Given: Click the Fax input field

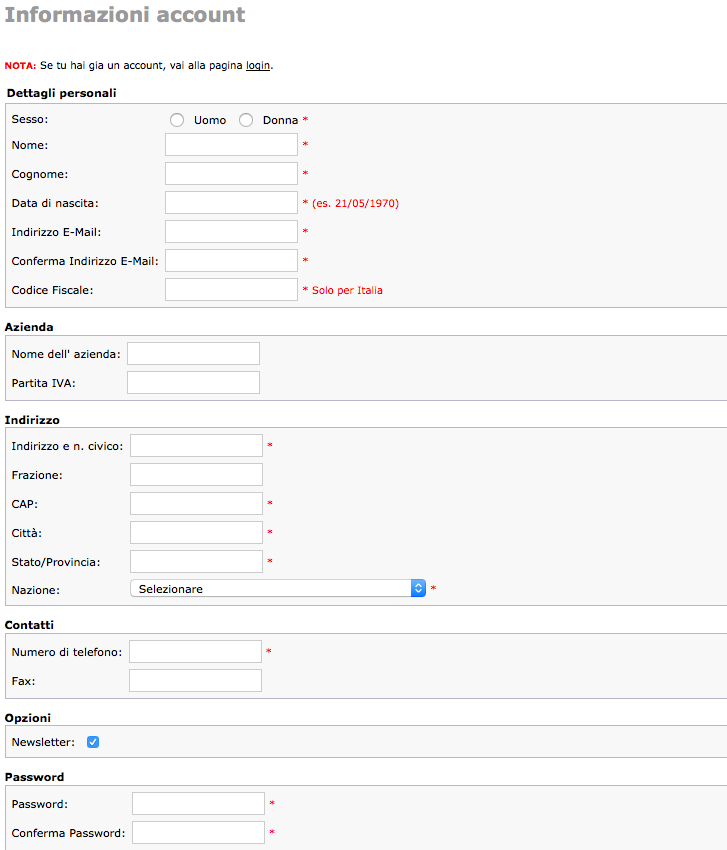Looking at the screenshot, I should [x=195, y=680].
